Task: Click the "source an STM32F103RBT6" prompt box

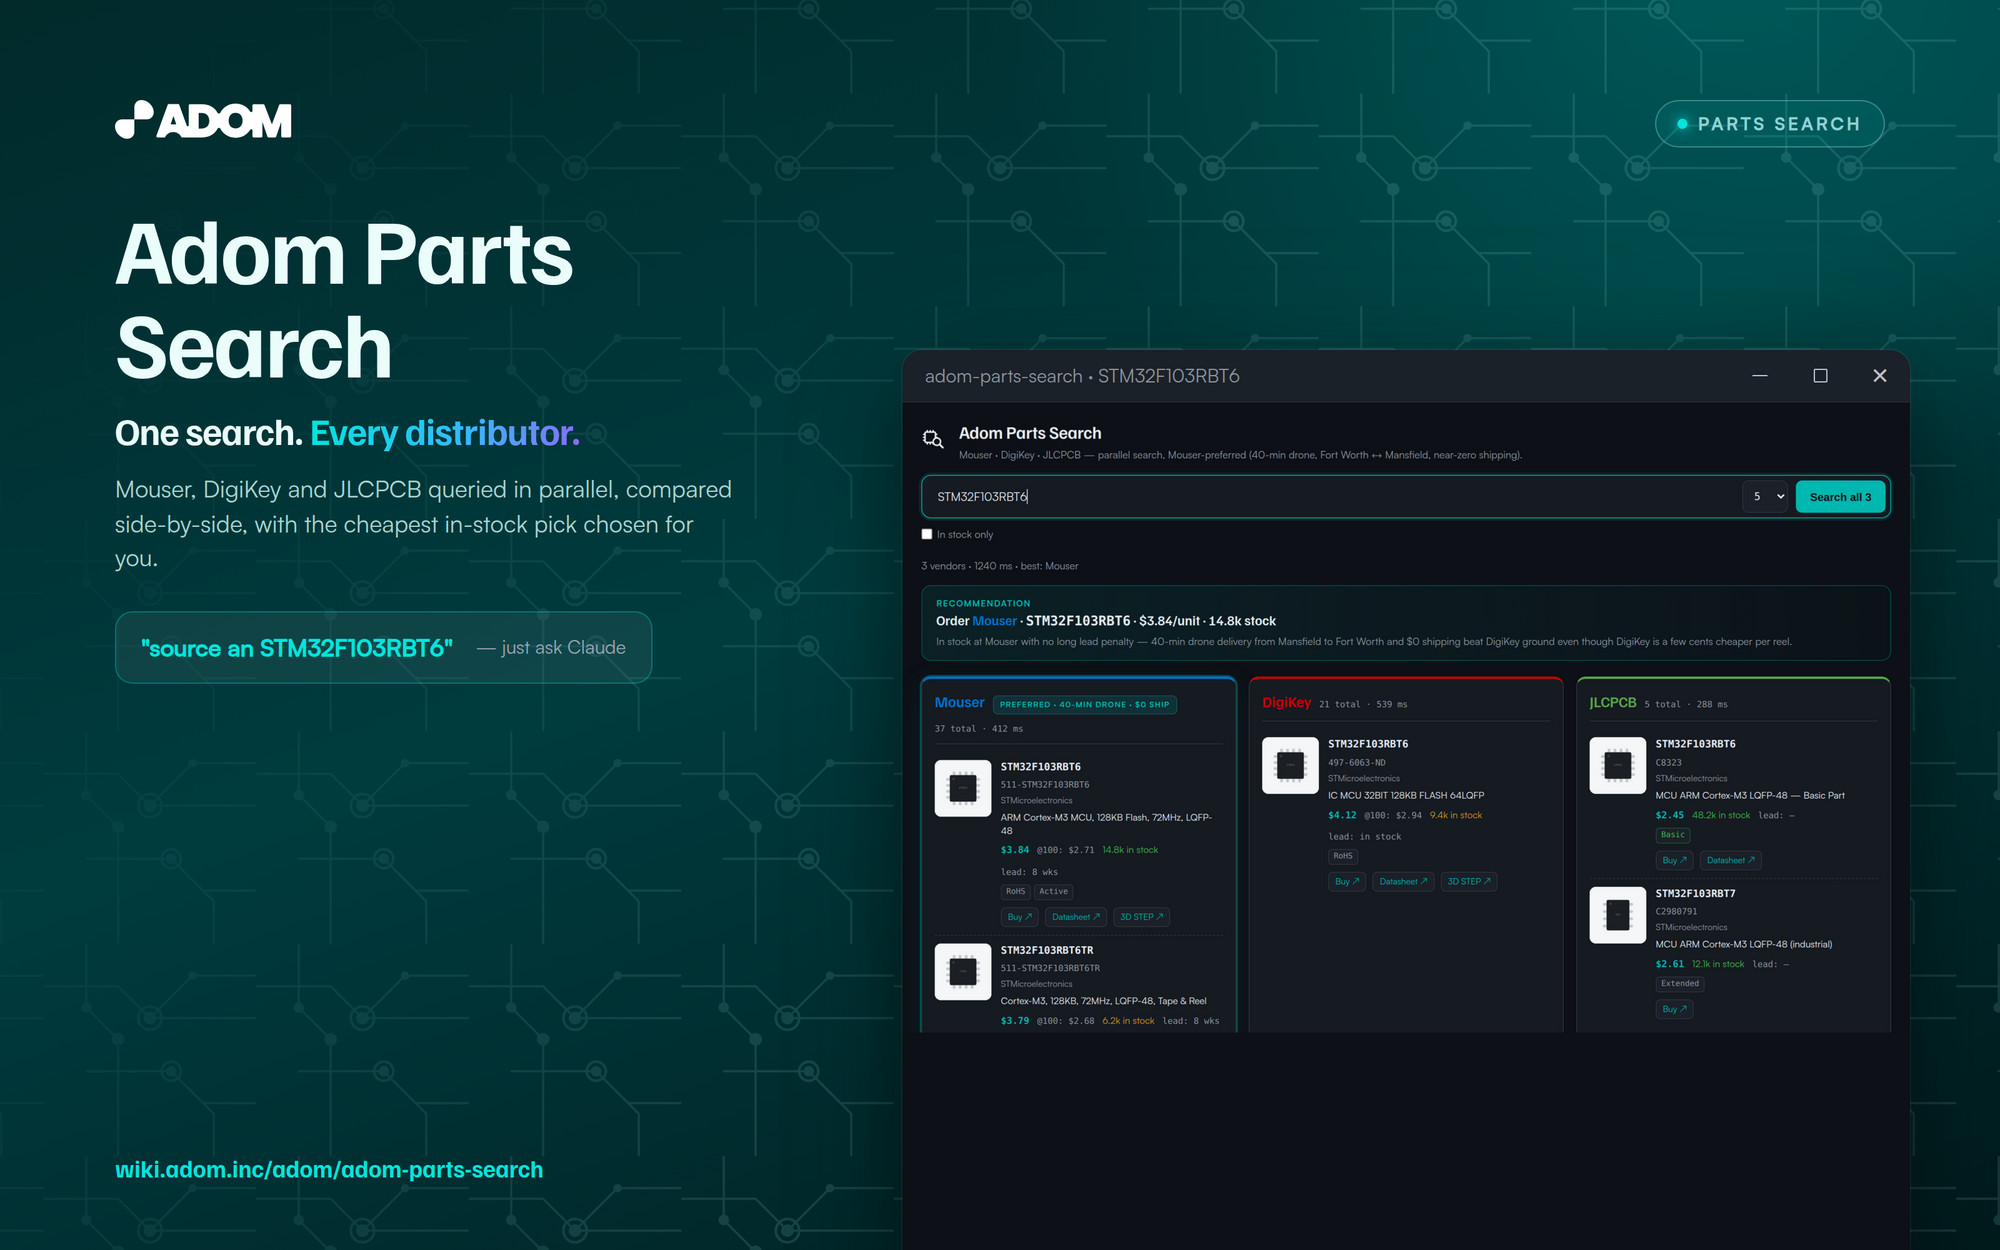Action: pyautogui.click(x=383, y=648)
